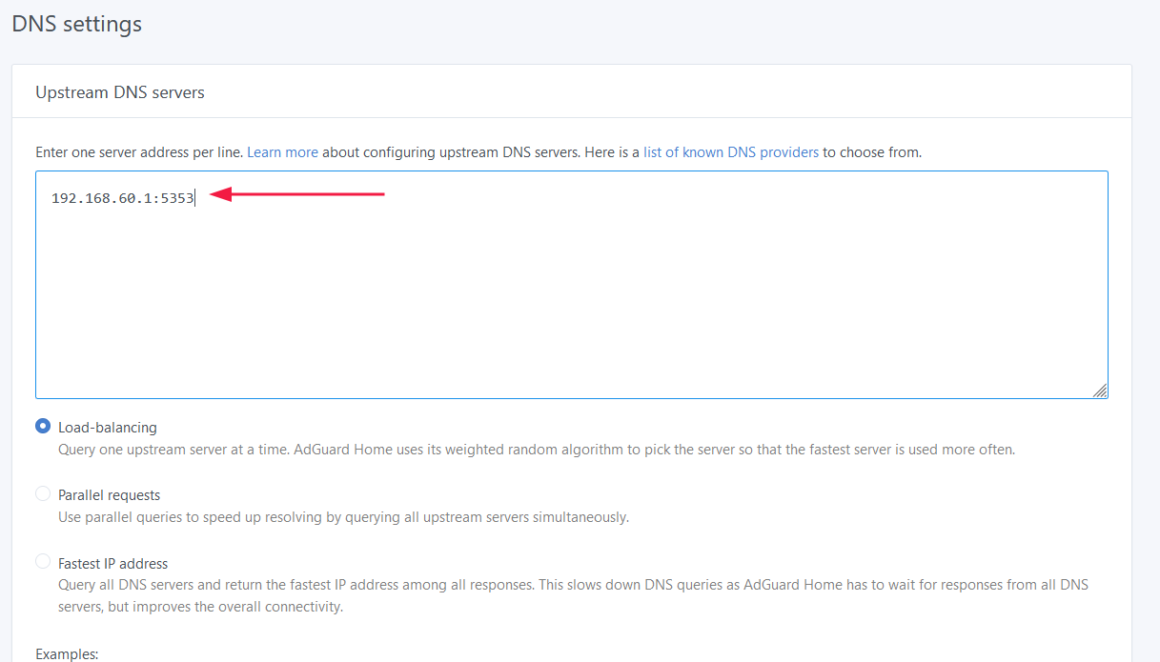Click the Fastest IP address description text

point(573,595)
